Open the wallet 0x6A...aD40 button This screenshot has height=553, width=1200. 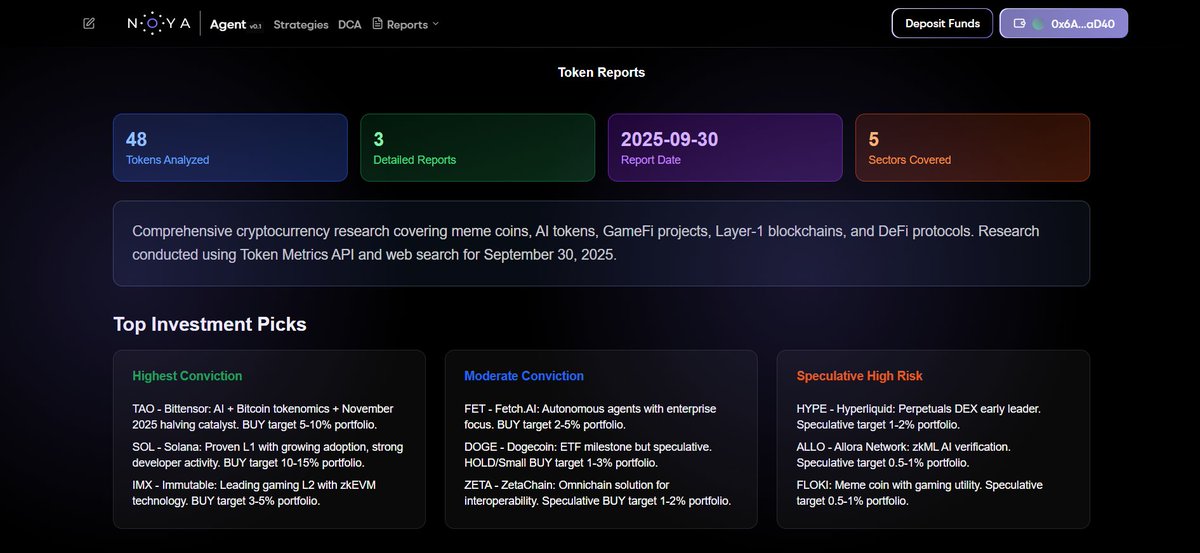1064,23
